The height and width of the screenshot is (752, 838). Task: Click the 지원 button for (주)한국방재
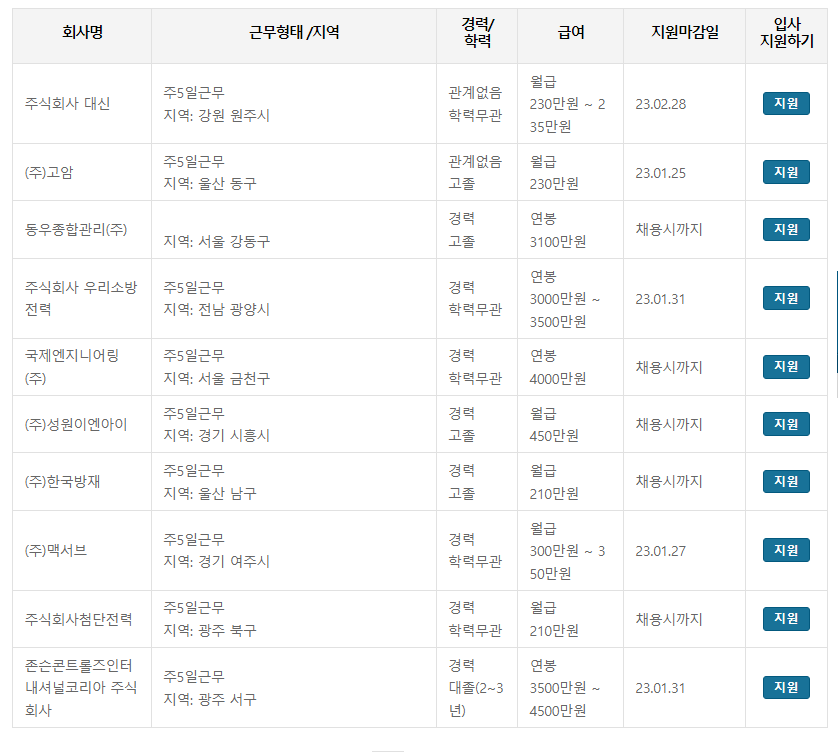785,480
